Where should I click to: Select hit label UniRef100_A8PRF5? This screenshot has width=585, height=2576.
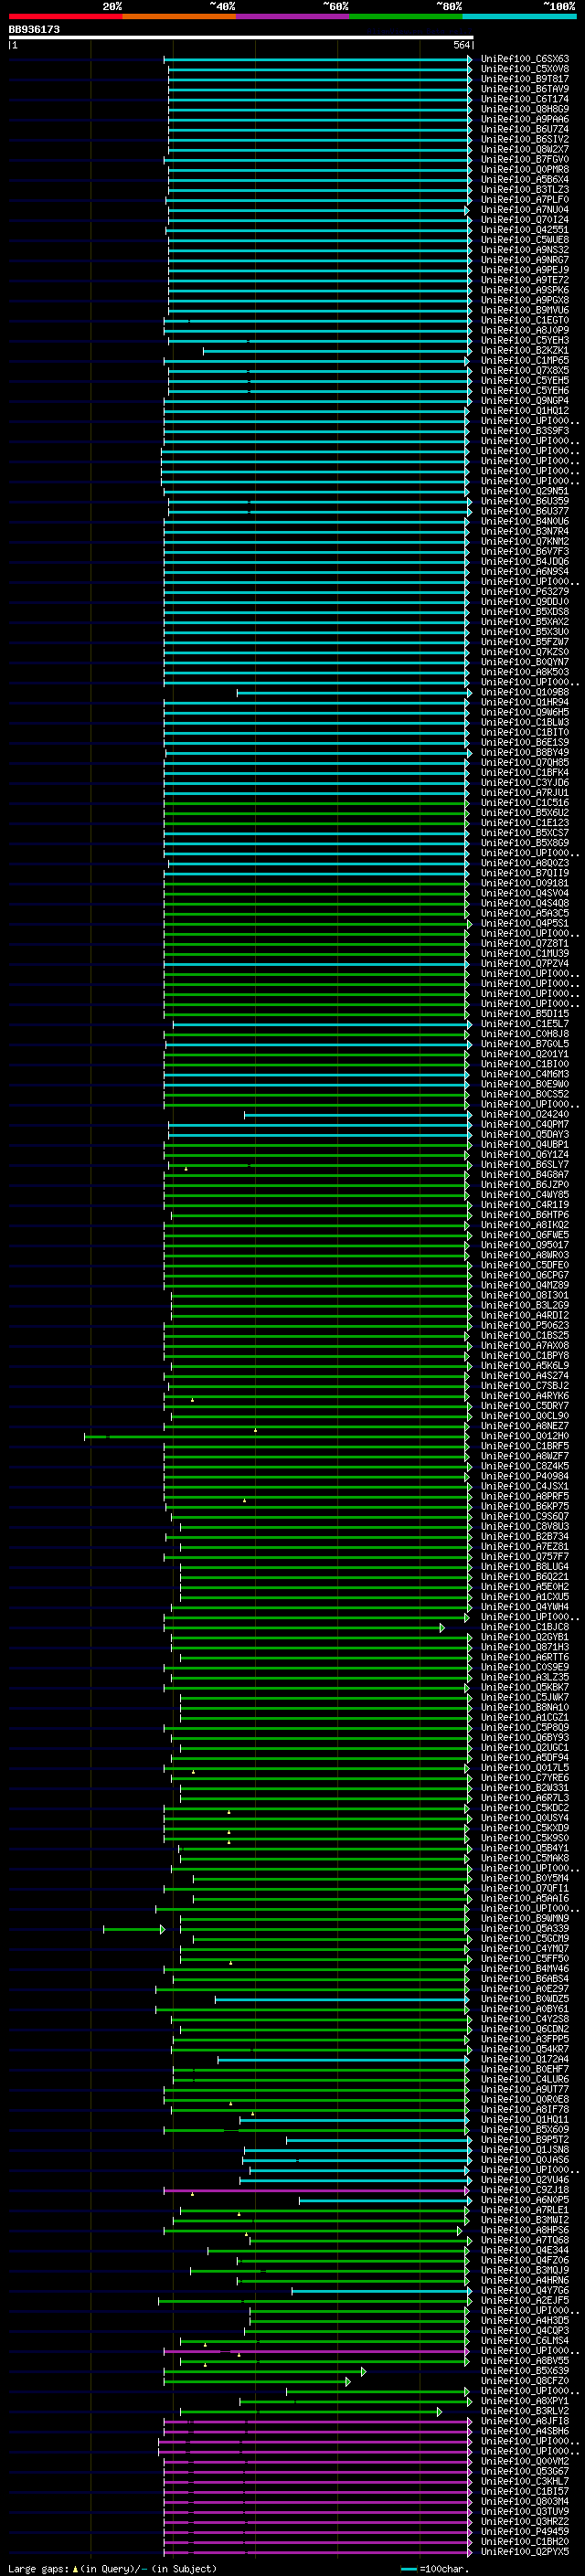pyautogui.click(x=525, y=1496)
